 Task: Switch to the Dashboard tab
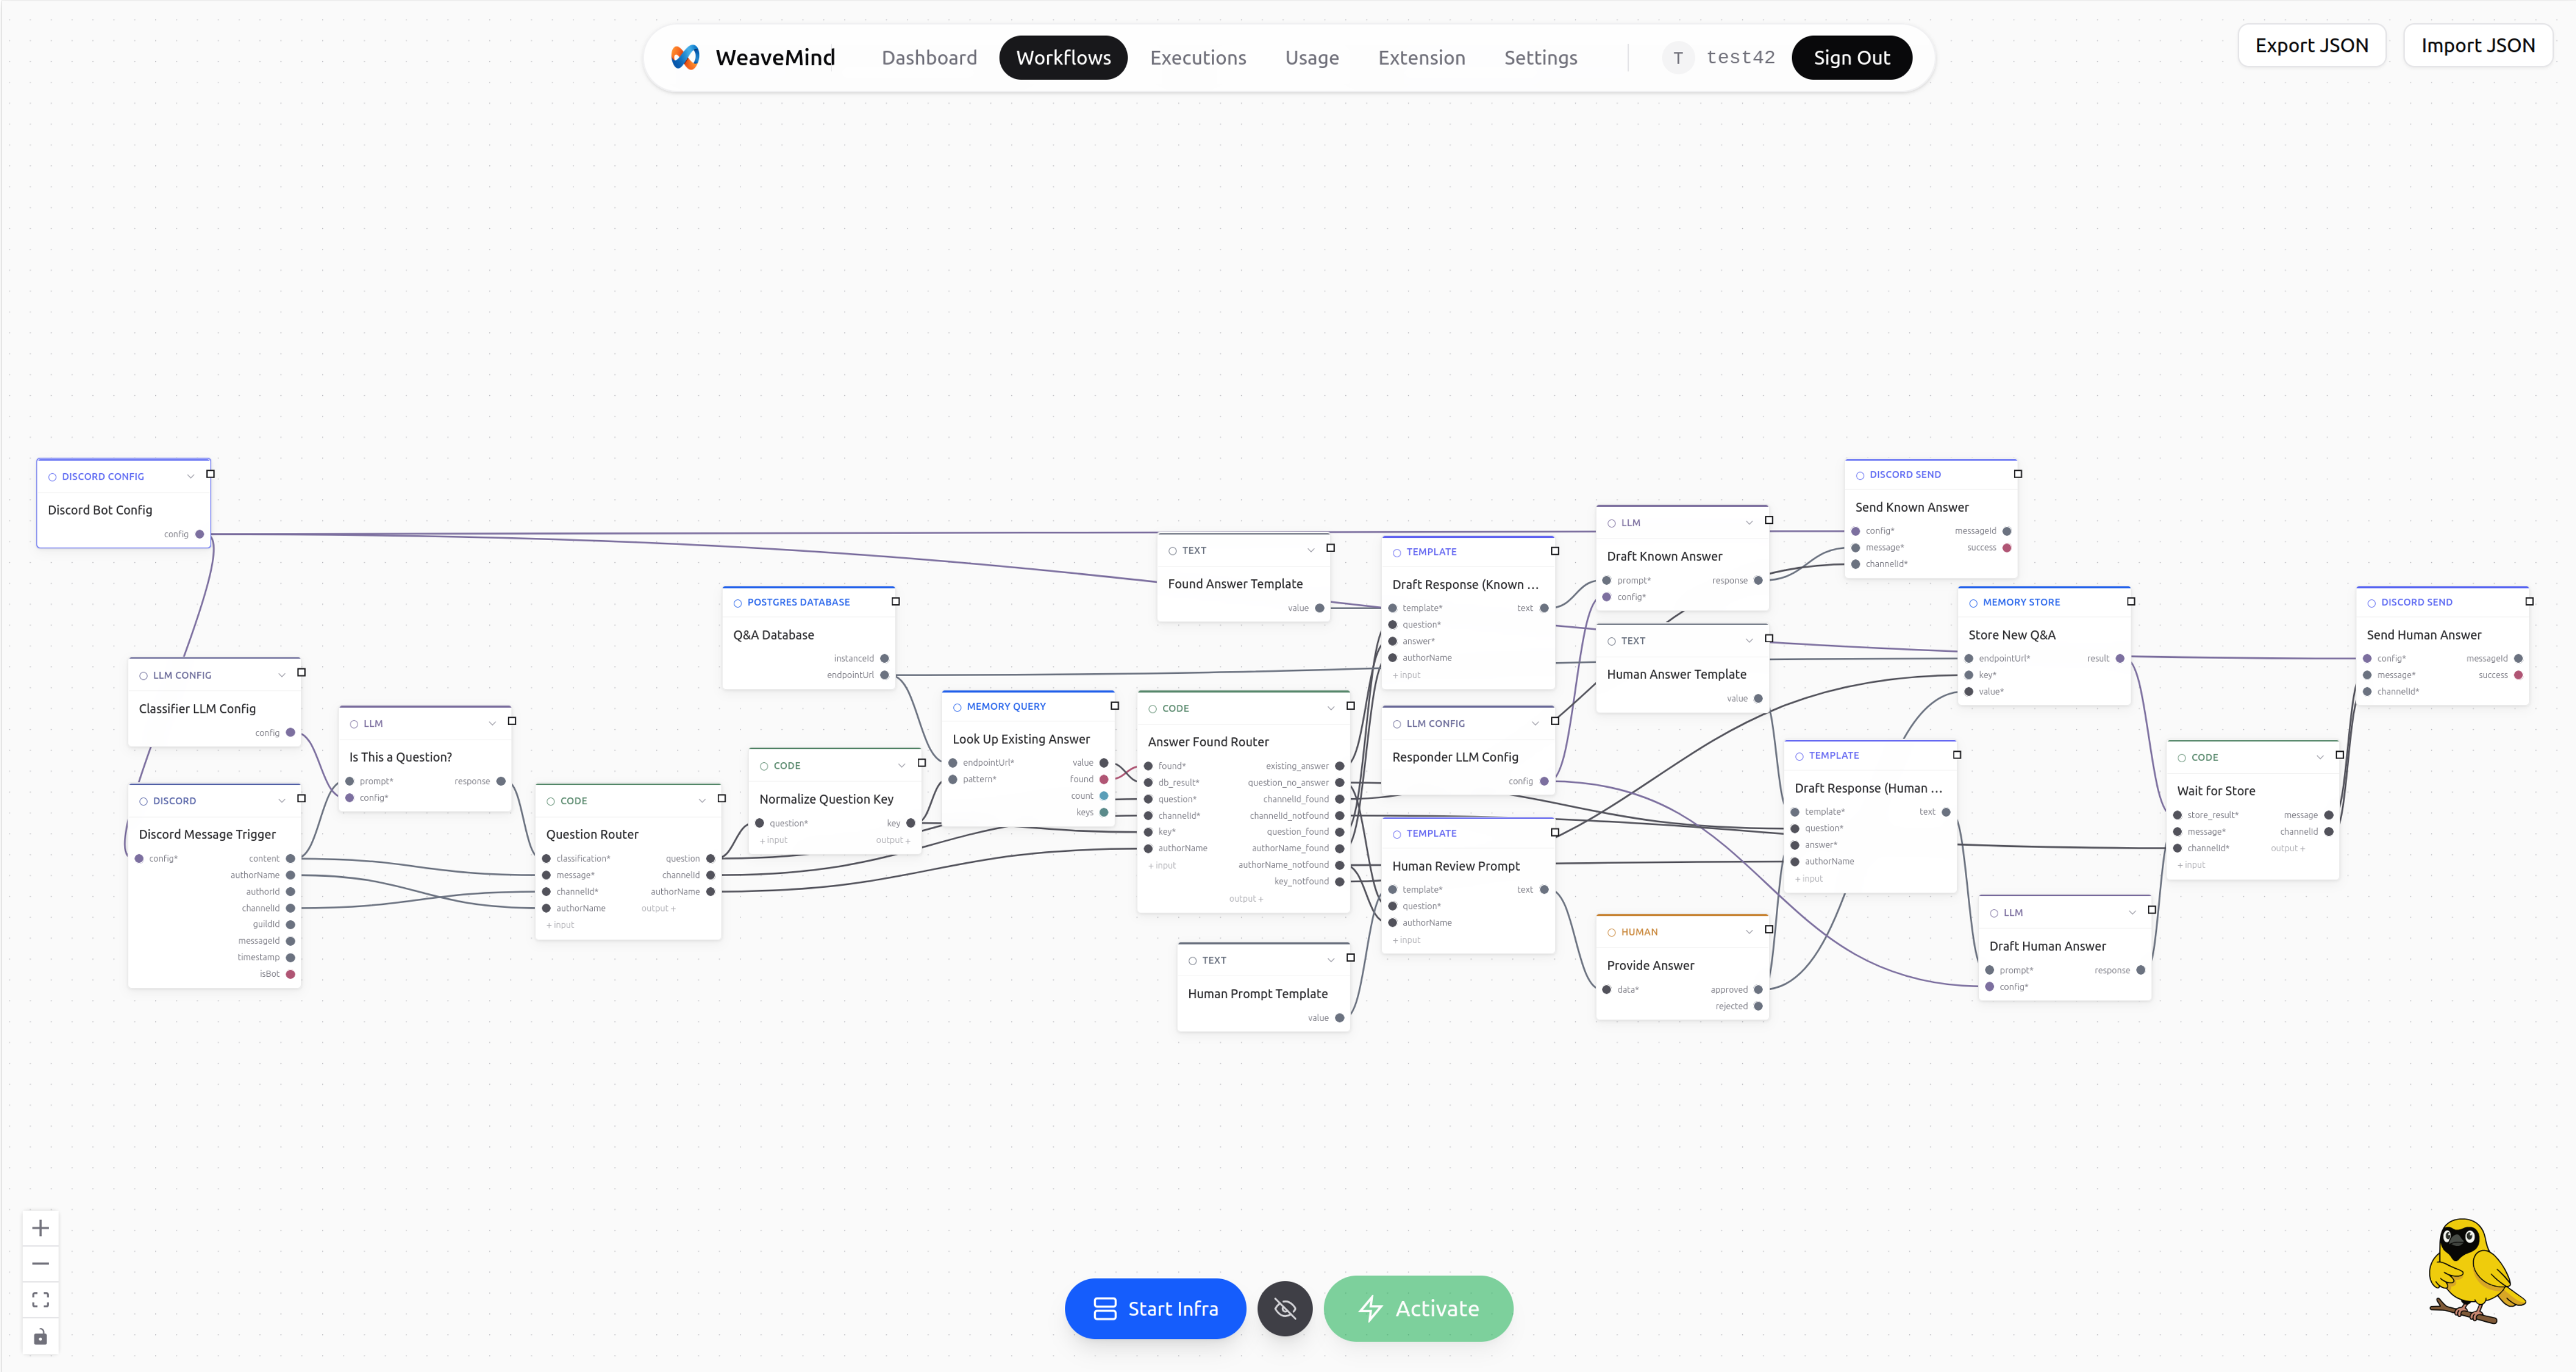tap(929, 57)
